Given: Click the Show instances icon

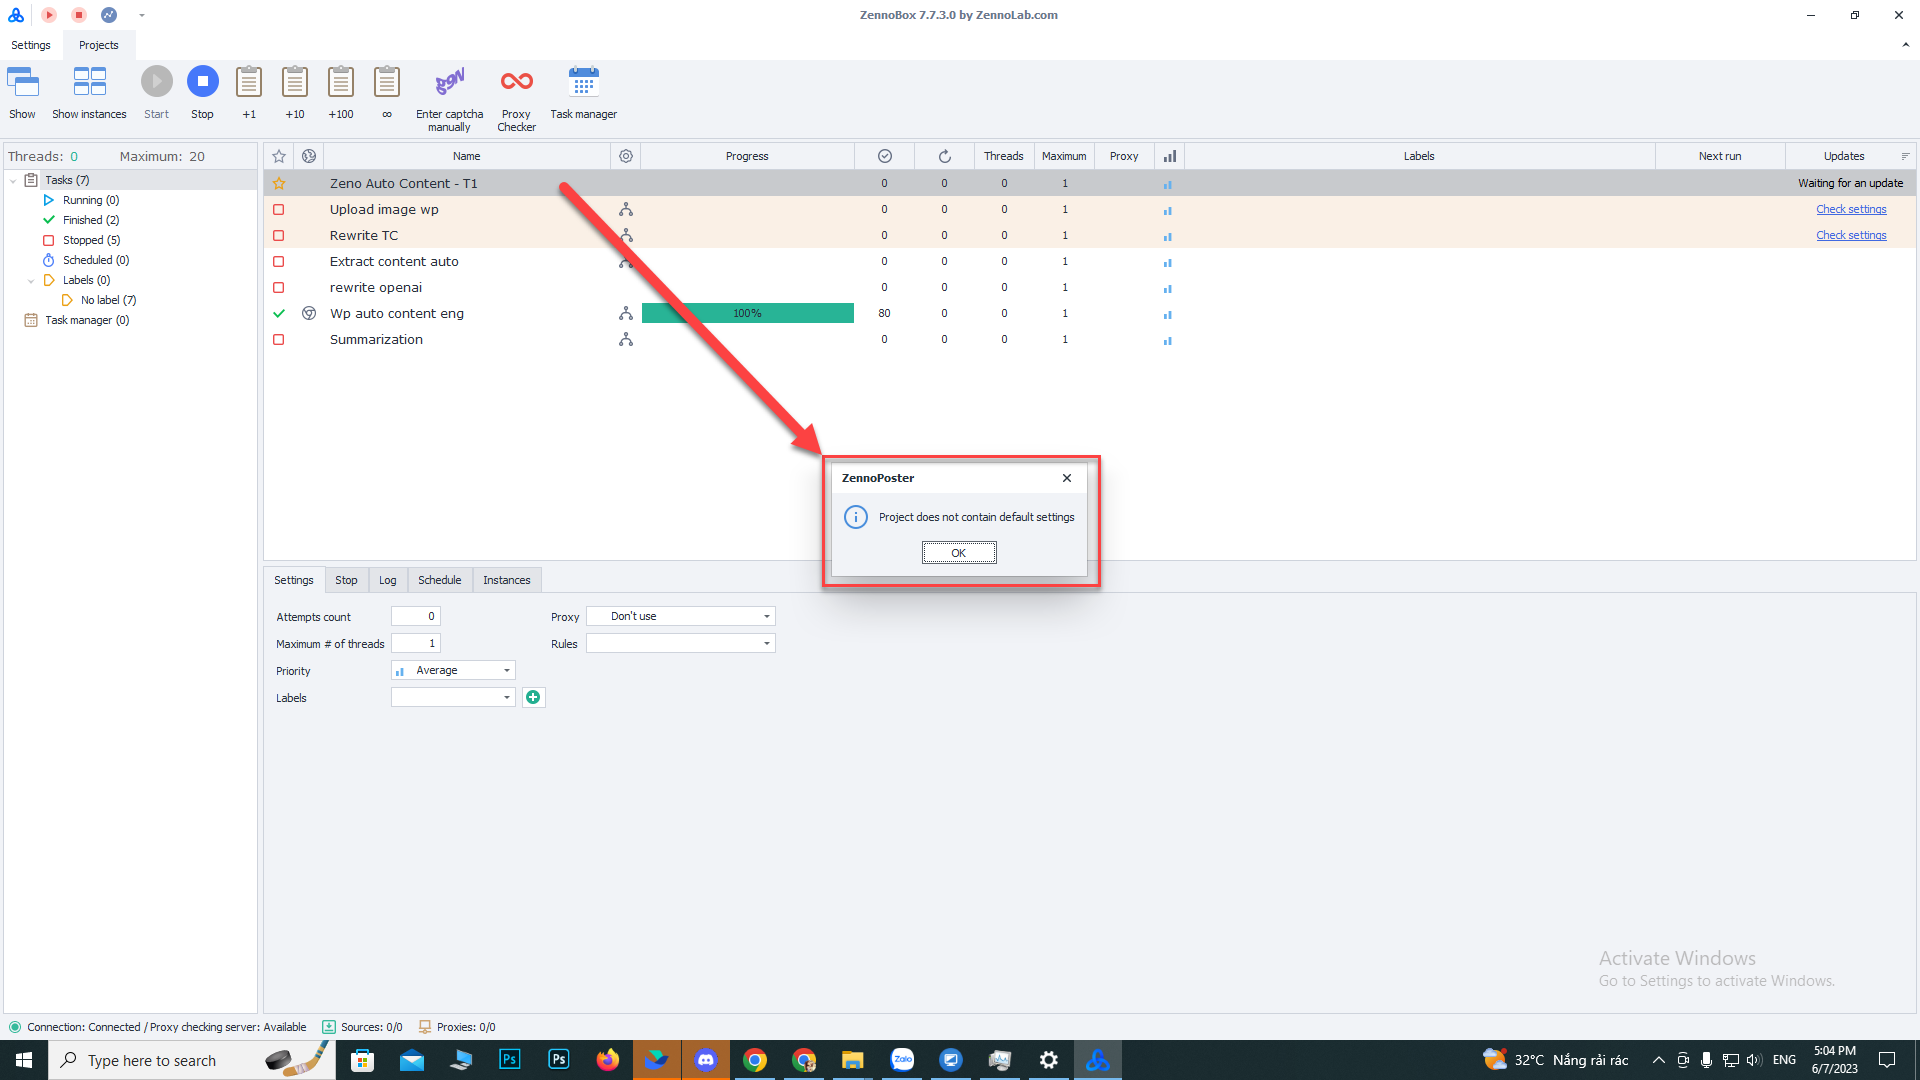Looking at the screenshot, I should pyautogui.click(x=89, y=82).
